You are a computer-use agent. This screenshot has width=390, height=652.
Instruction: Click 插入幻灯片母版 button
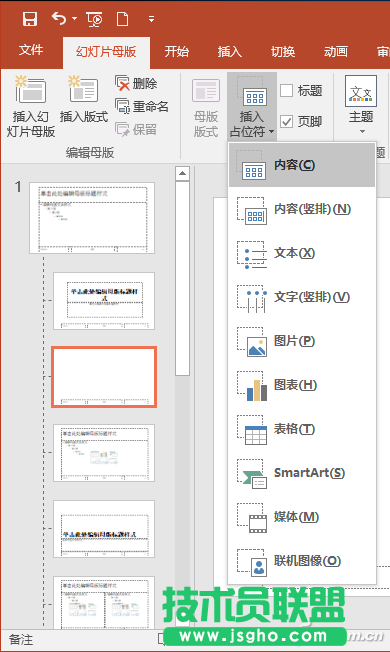point(31,106)
